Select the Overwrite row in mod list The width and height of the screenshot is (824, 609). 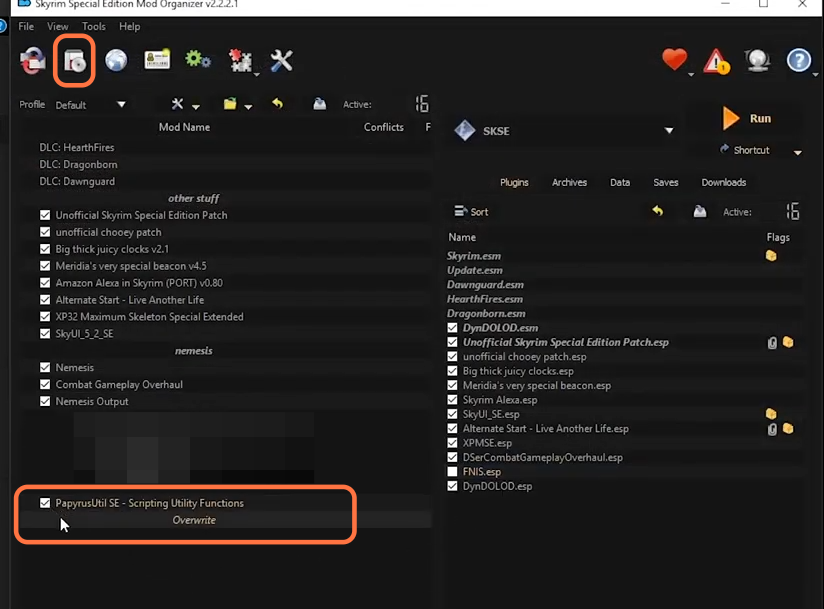click(x=226, y=520)
